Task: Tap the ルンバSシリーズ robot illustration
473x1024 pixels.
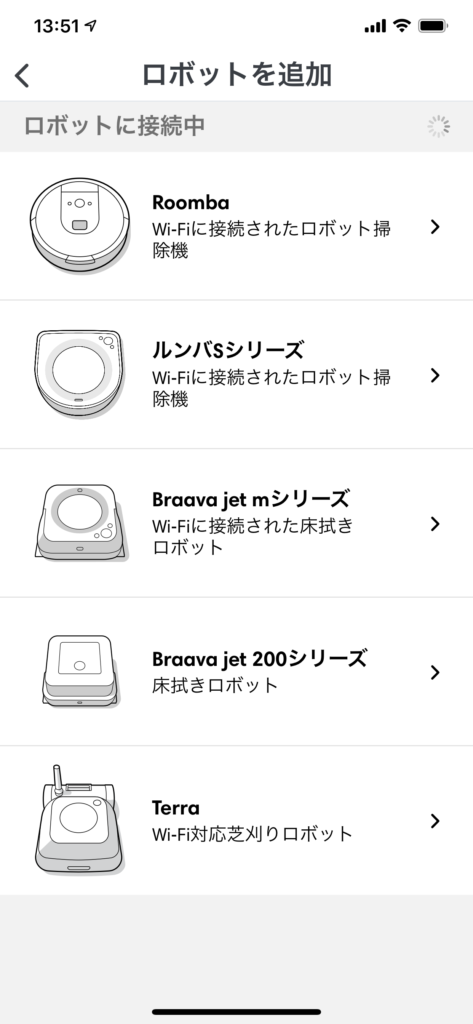Action: point(80,374)
